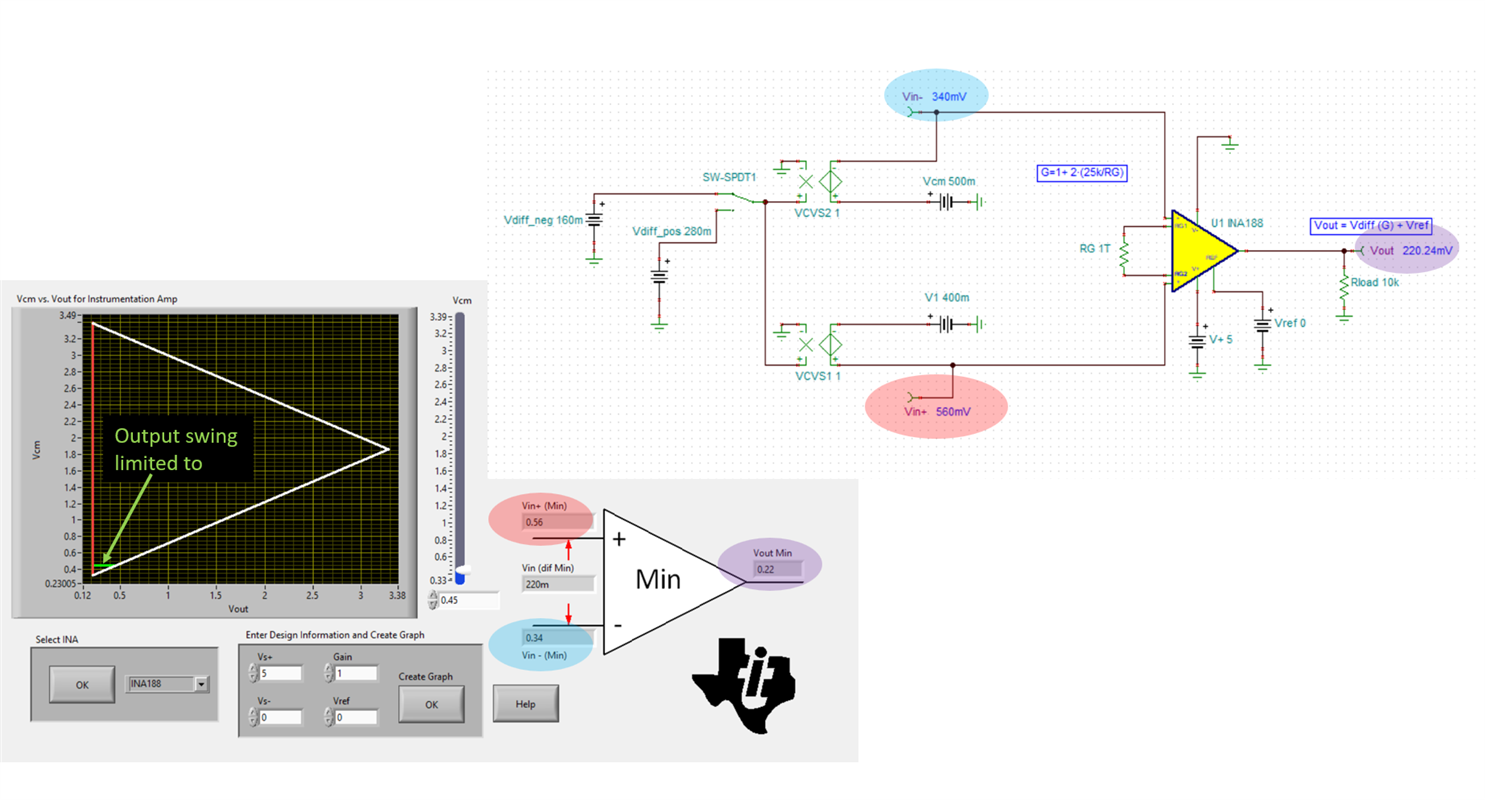Click the Vout Min 0.22 field

tap(777, 569)
